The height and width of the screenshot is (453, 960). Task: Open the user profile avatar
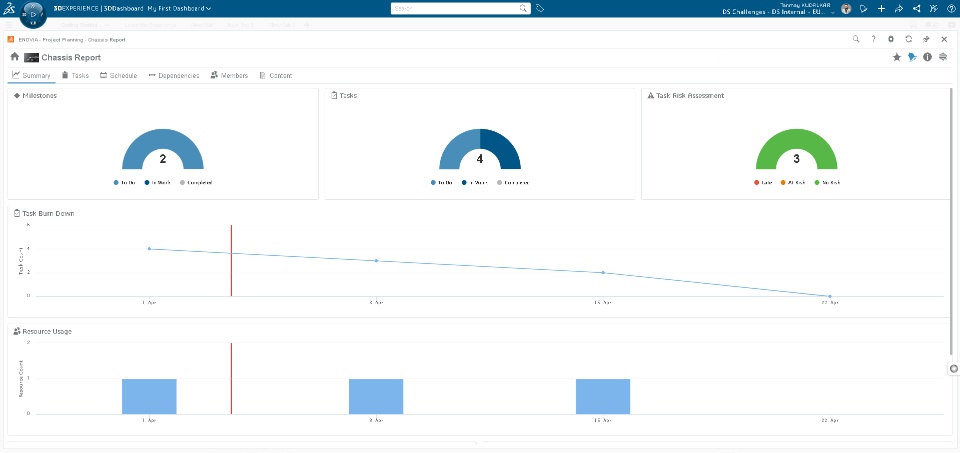pyautogui.click(x=846, y=9)
